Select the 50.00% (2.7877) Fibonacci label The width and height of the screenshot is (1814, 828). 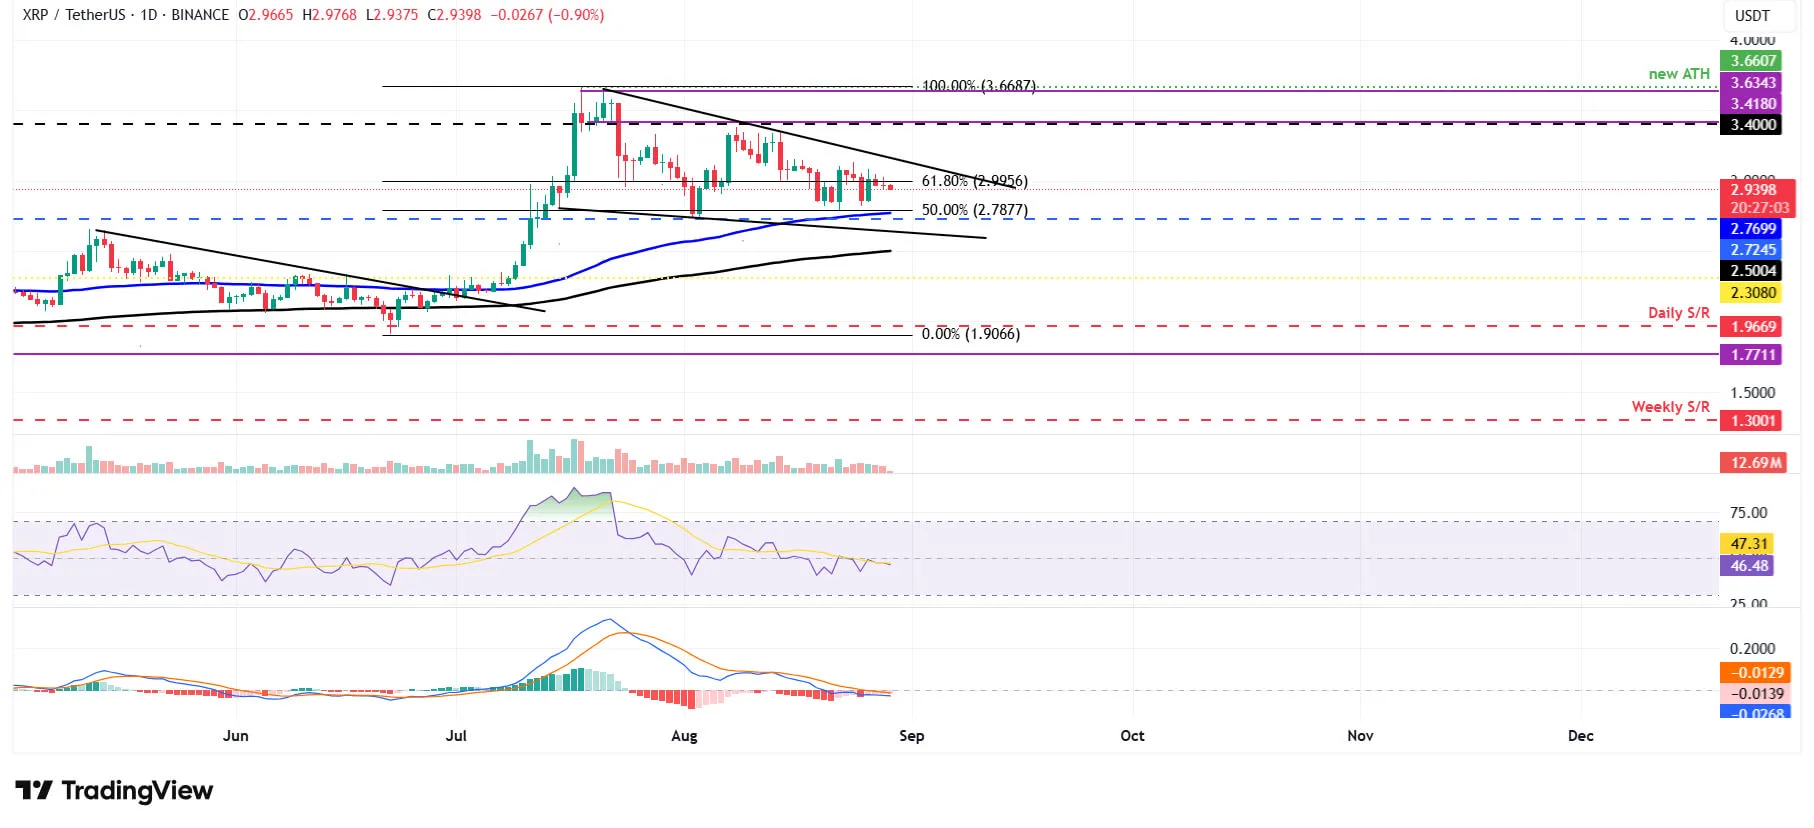tap(974, 210)
